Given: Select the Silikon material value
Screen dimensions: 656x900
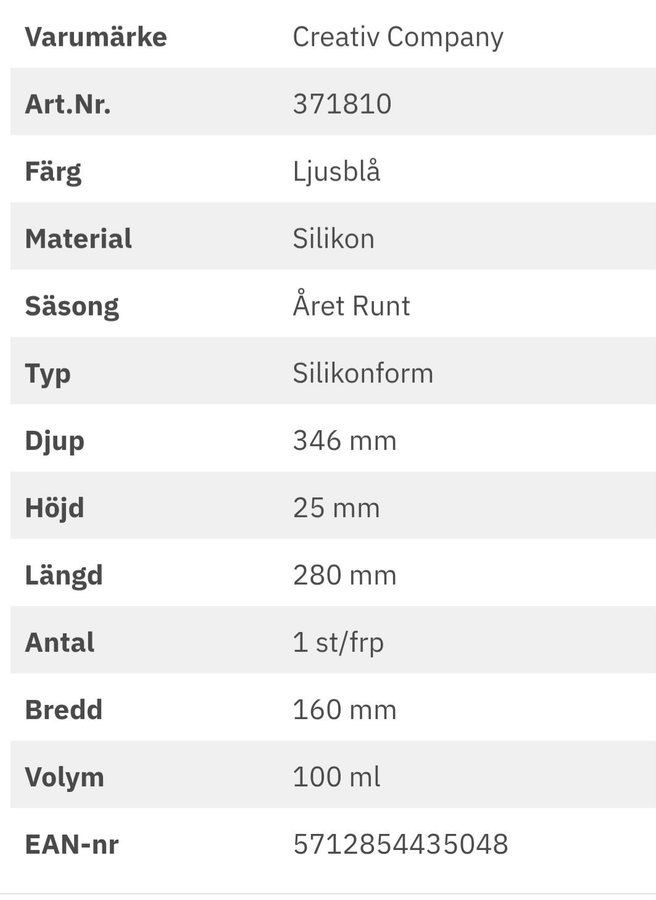Looking at the screenshot, I should click(x=333, y=239).
